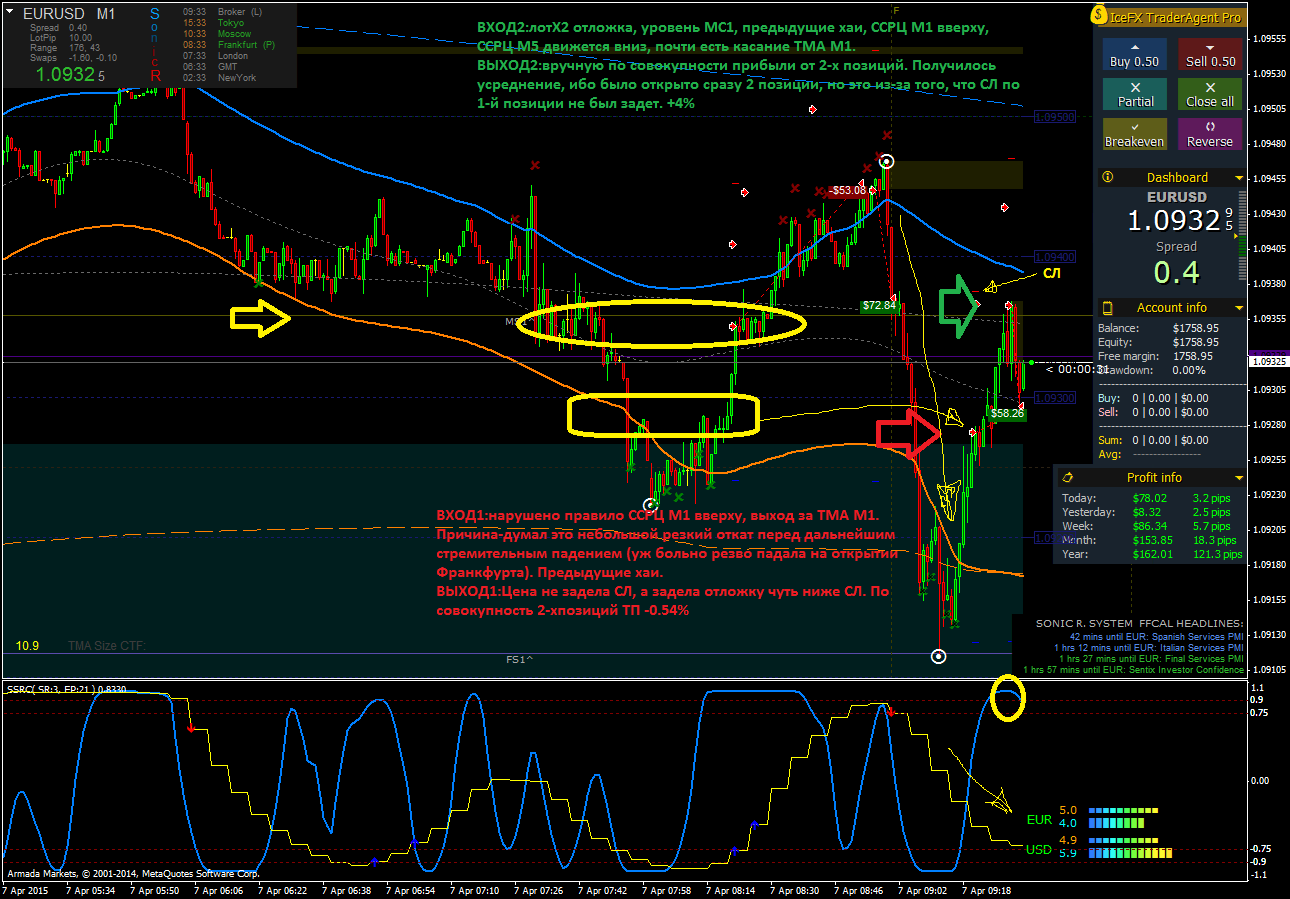Click the Close all button
Image resolution: width=1290 pixels, height=899 pixels.
(x=1210, y=94)
